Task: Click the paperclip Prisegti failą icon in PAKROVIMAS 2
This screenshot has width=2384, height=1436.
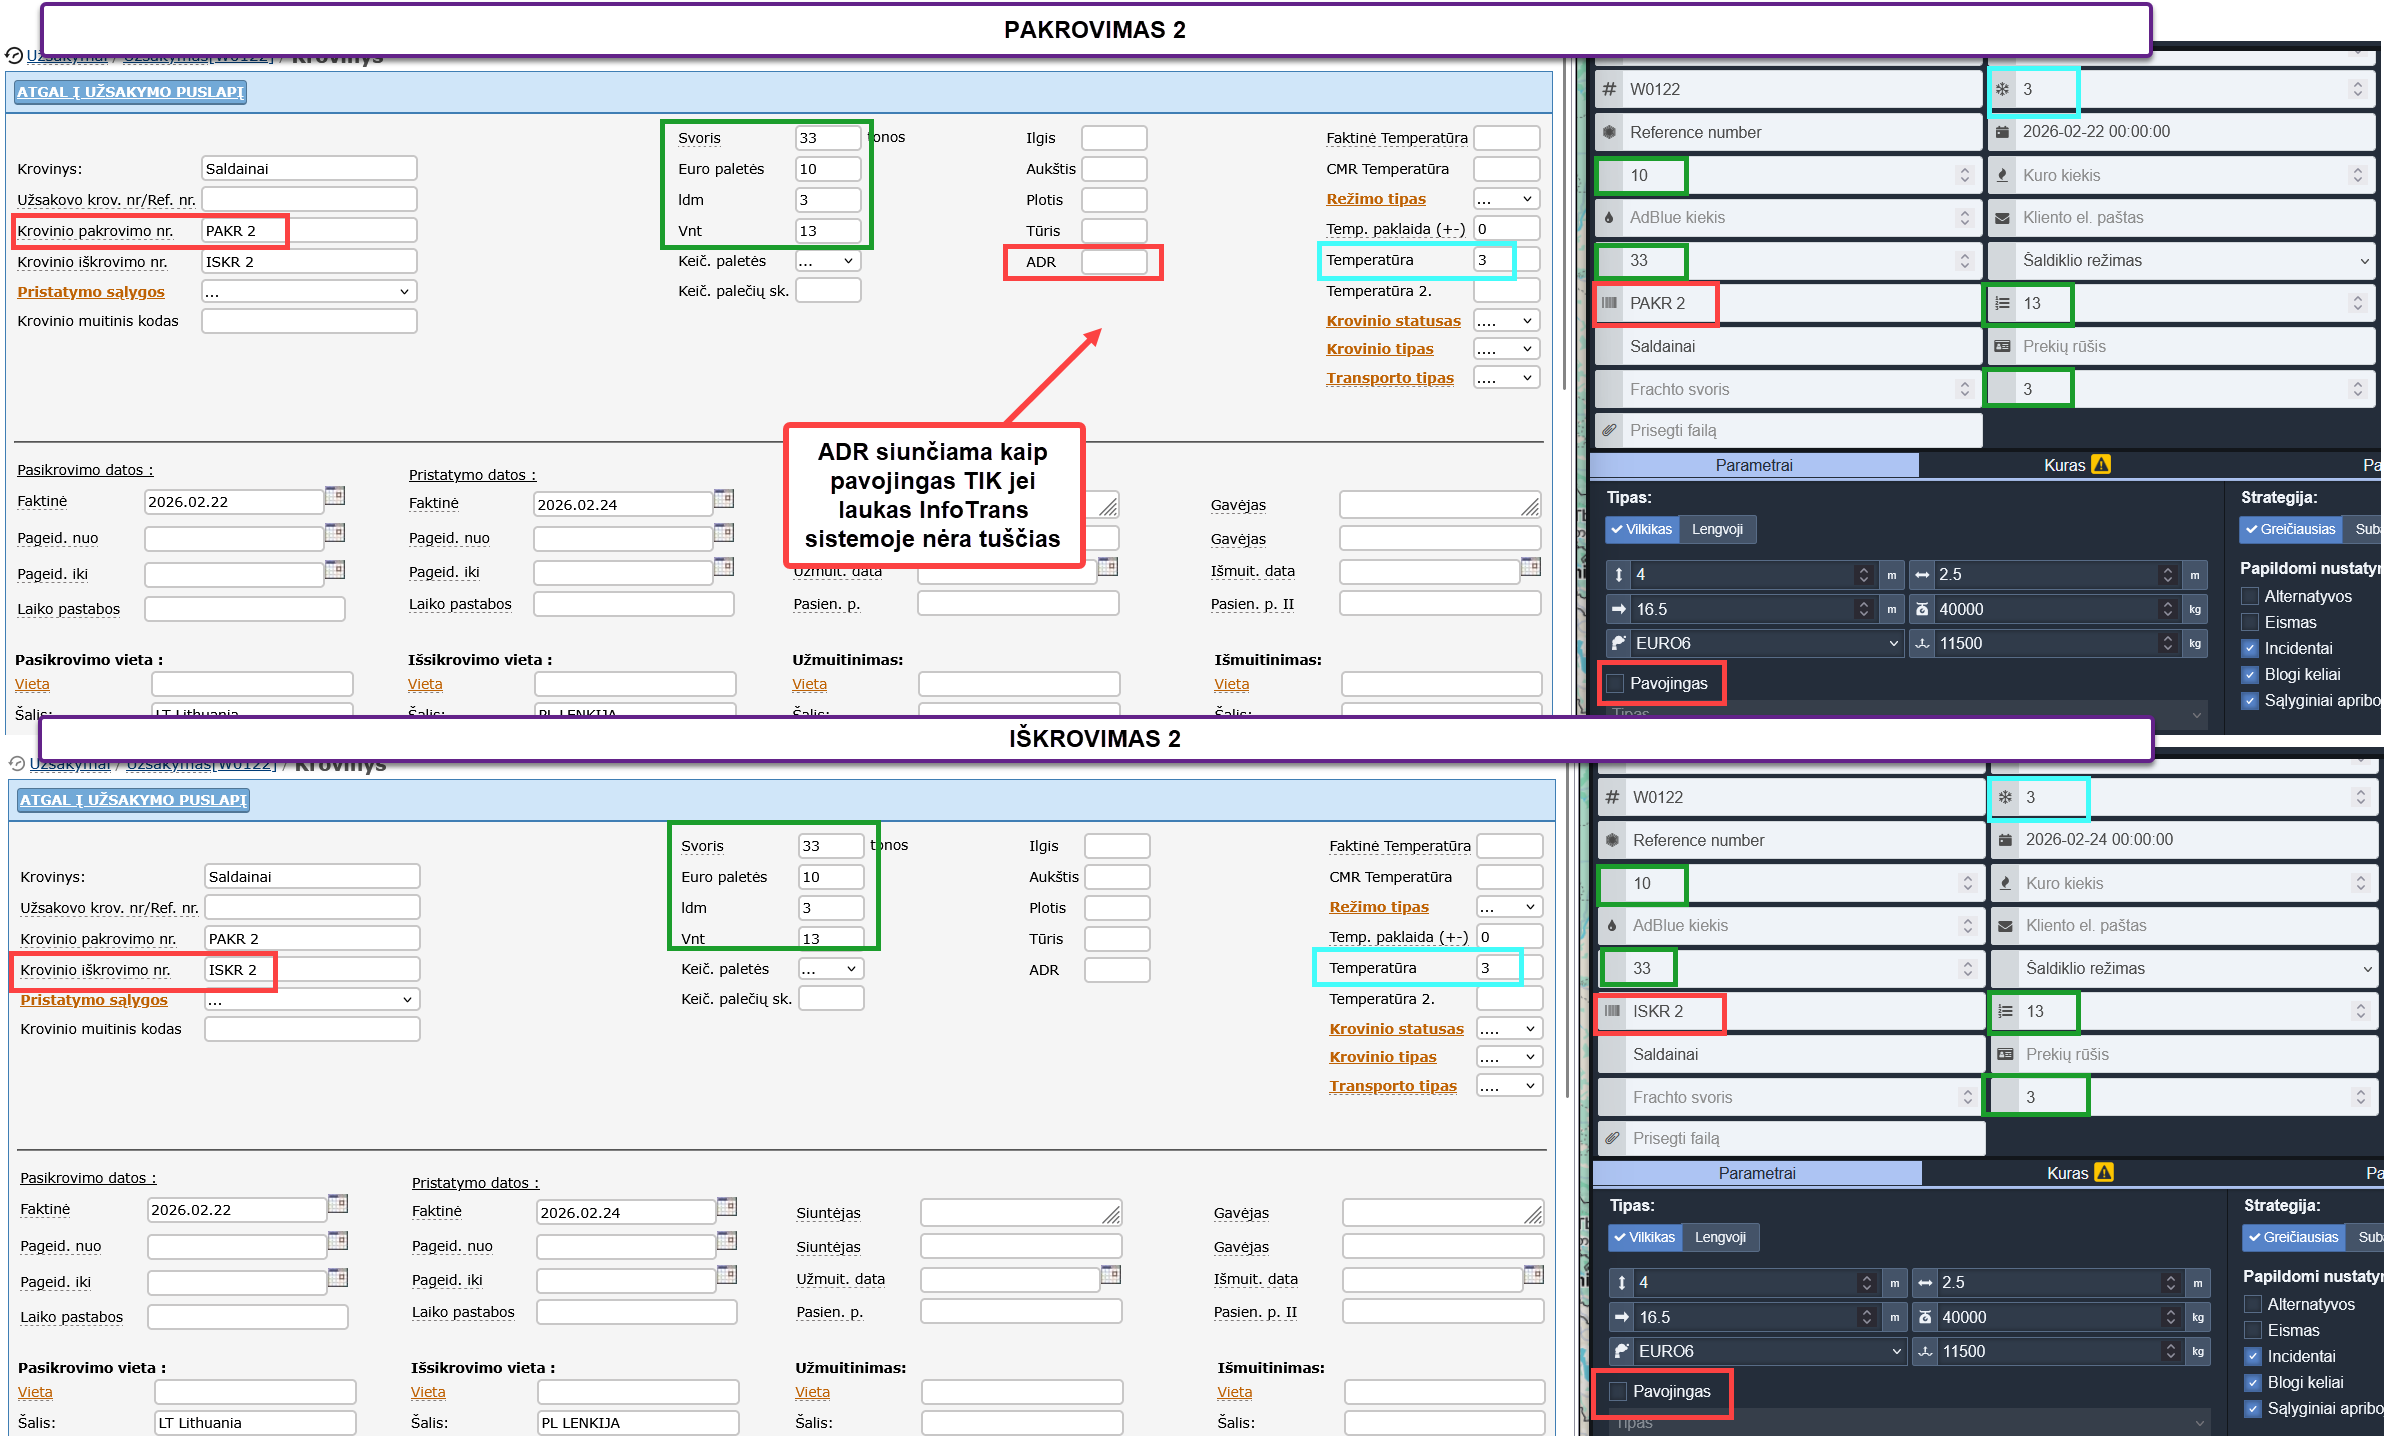Action: pyautogui.click(x=1609, y=431)
